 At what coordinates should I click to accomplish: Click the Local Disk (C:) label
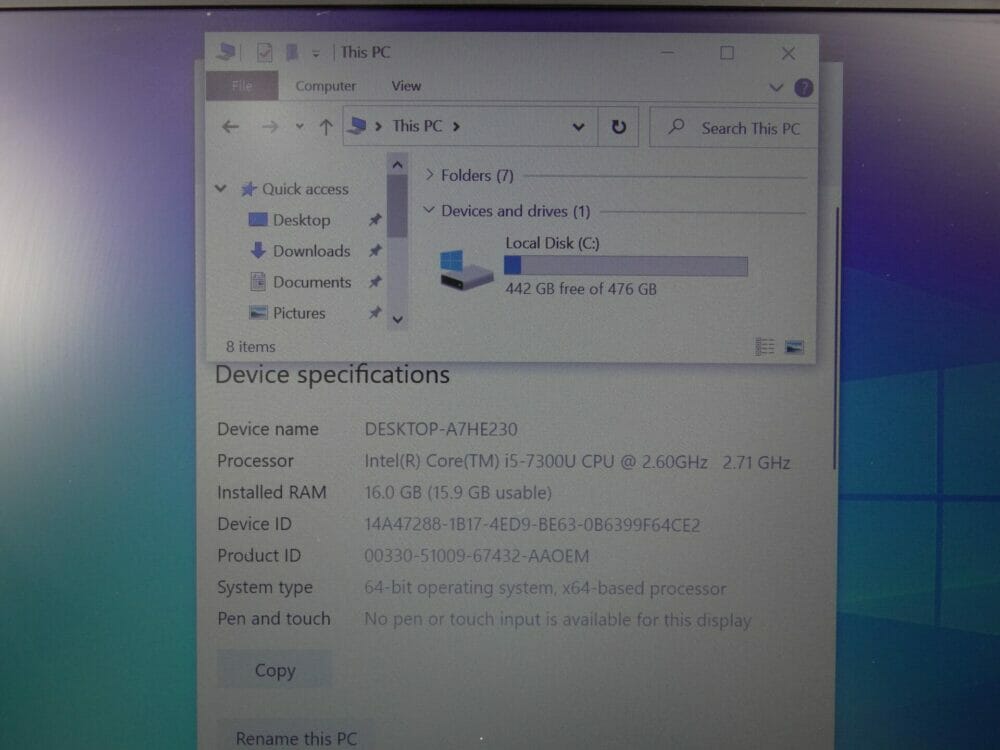click(552, 243)
